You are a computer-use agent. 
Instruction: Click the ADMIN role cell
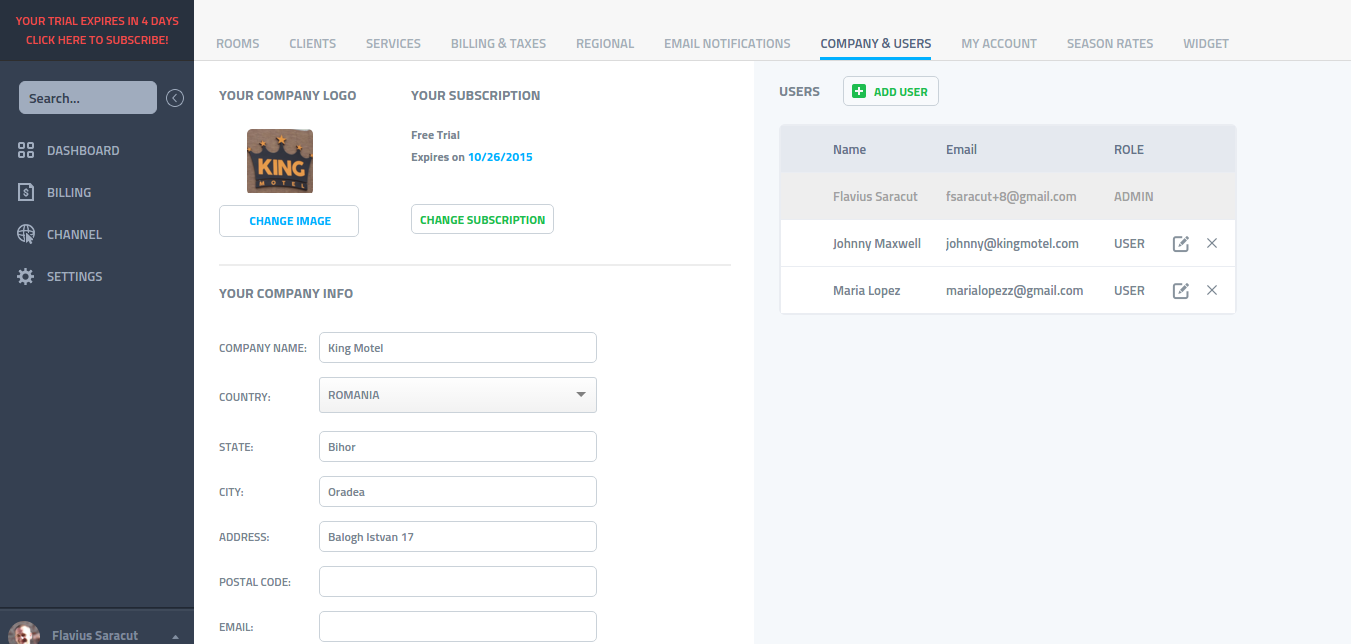1134,197
